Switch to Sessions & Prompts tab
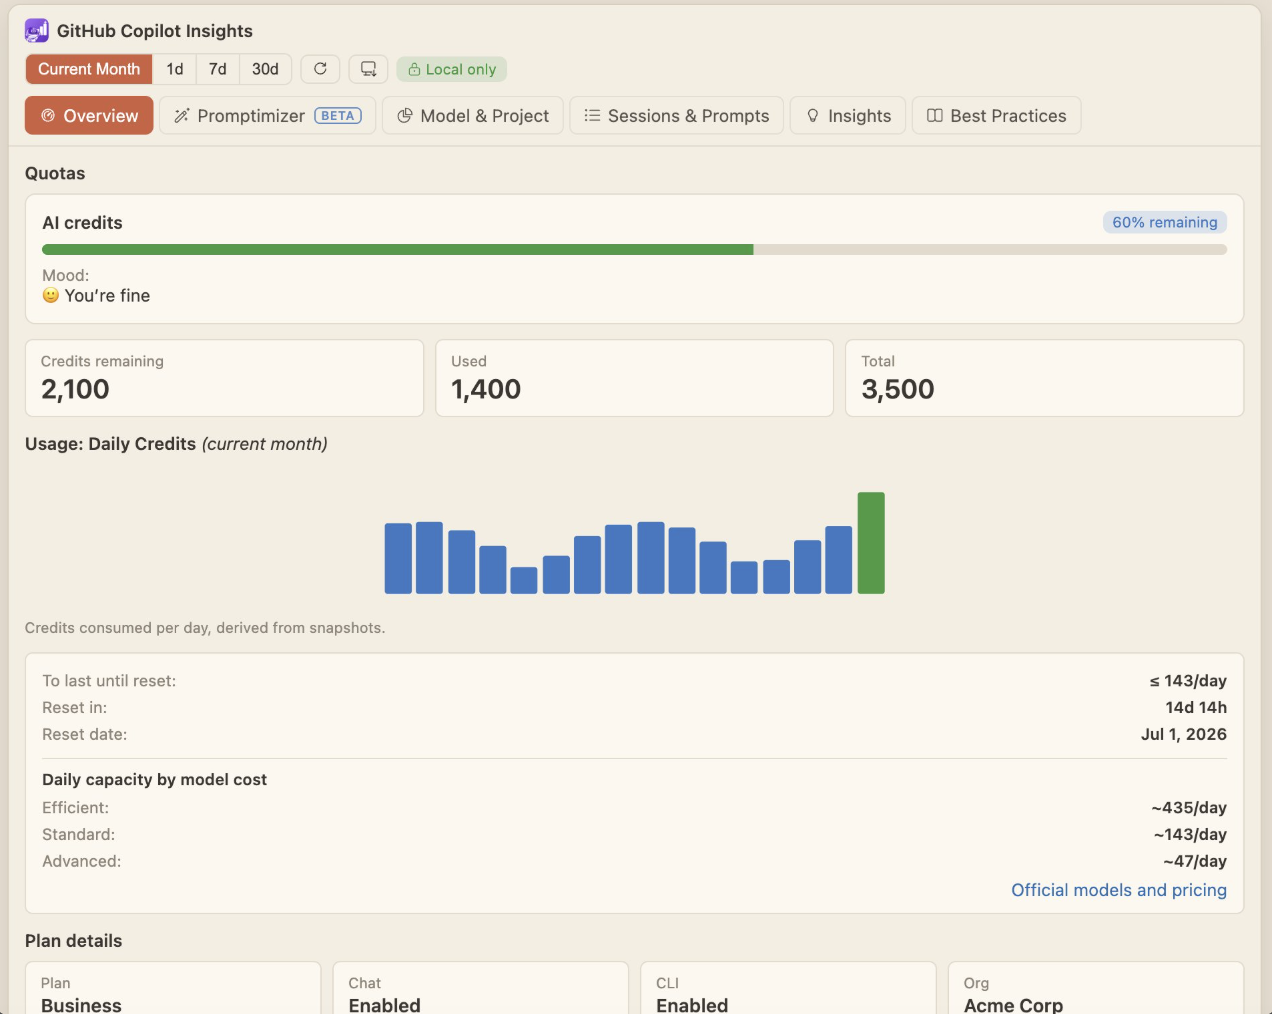The width and height of the screenshot is (1272, 1014). click(677, 115)
